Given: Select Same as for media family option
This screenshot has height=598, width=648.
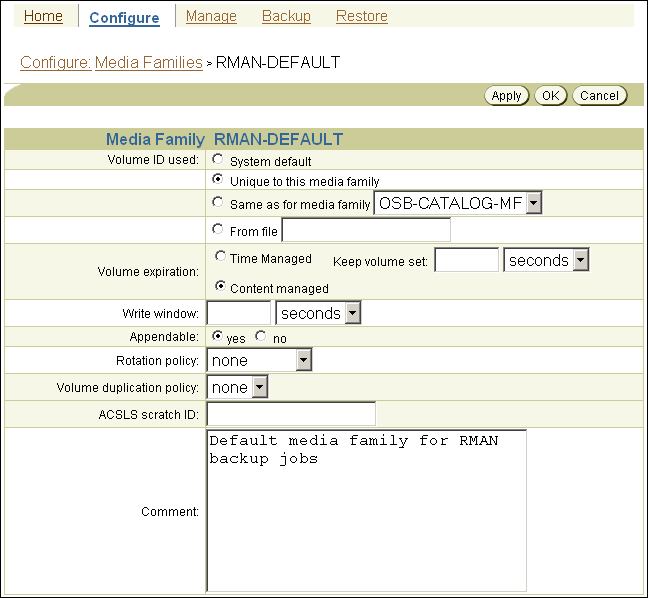Looking at the screenshot, I should coord(217,202).
